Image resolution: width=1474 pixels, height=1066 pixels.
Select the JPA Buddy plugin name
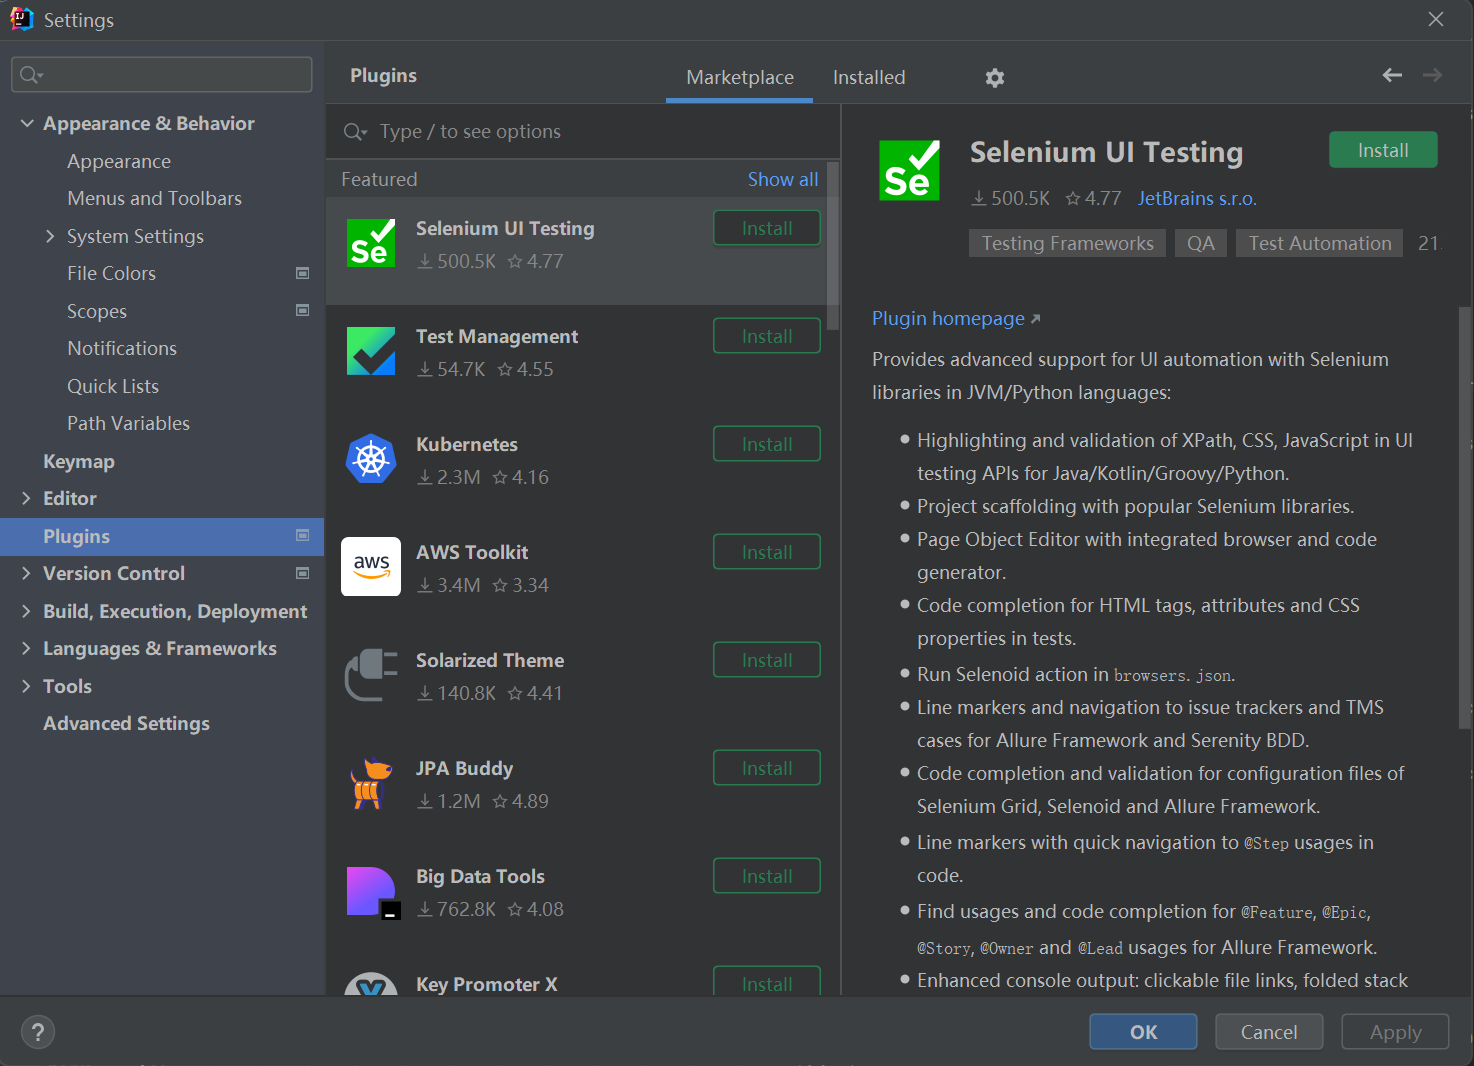(x=464, y=768)
